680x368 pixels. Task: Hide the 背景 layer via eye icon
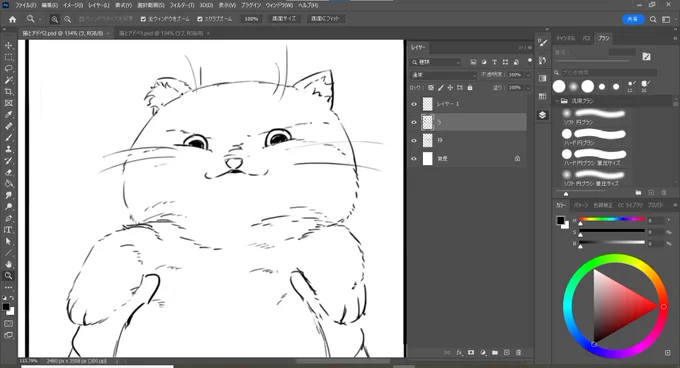coord(414,159)
